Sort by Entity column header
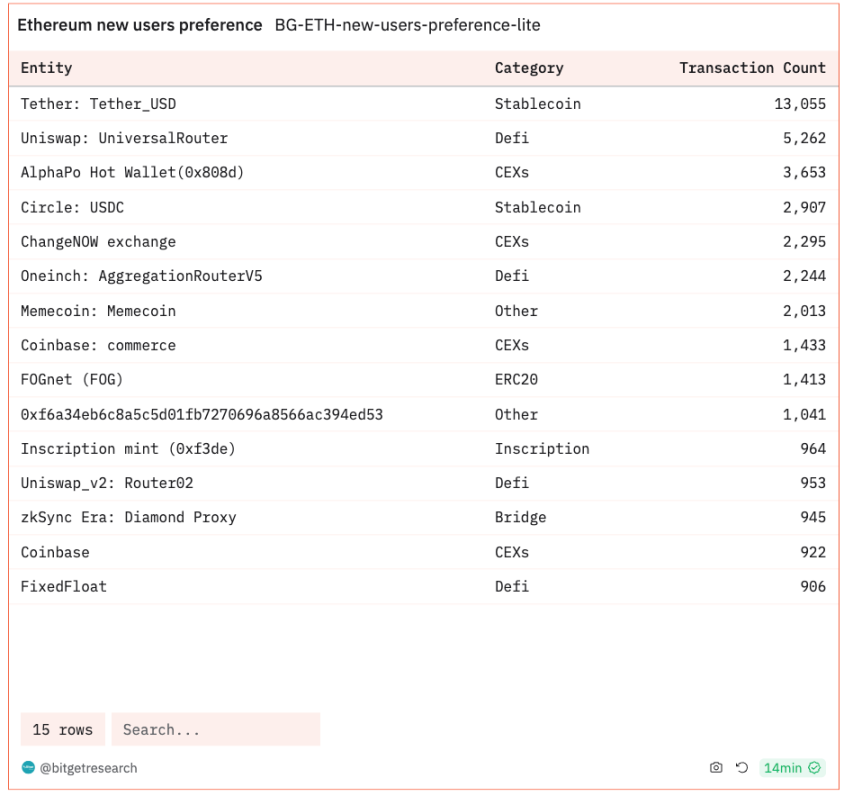This screenshot has height=796, width=844. pos(46,68)
